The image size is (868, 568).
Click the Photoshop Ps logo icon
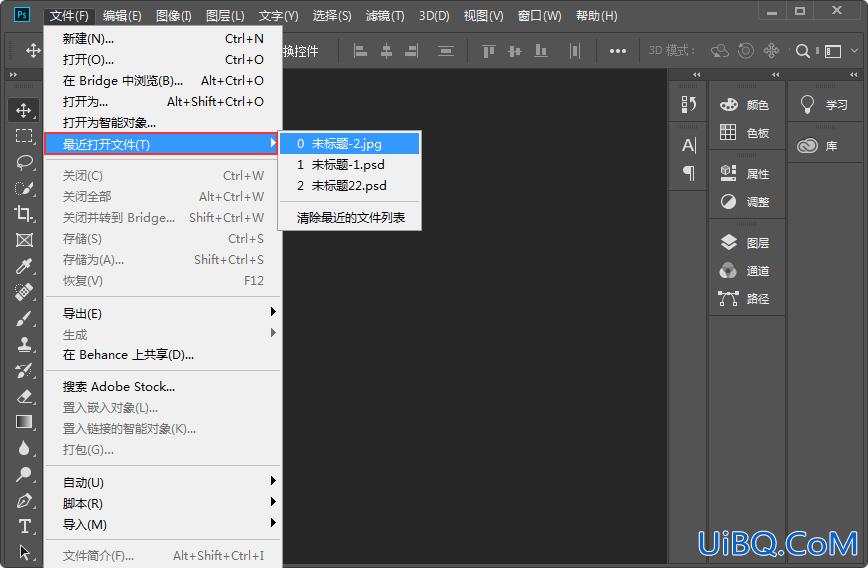pos(22,14)
